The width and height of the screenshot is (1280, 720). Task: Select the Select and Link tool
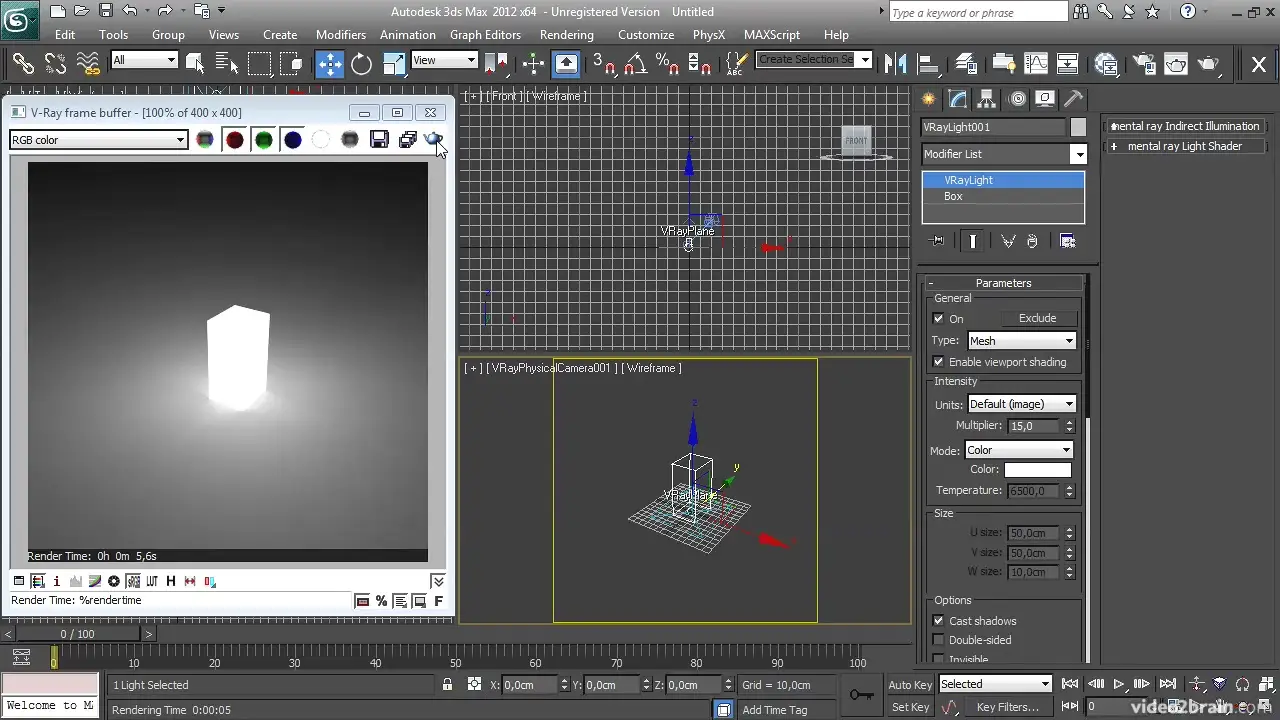pyautogui.click(x=22, y=64)
